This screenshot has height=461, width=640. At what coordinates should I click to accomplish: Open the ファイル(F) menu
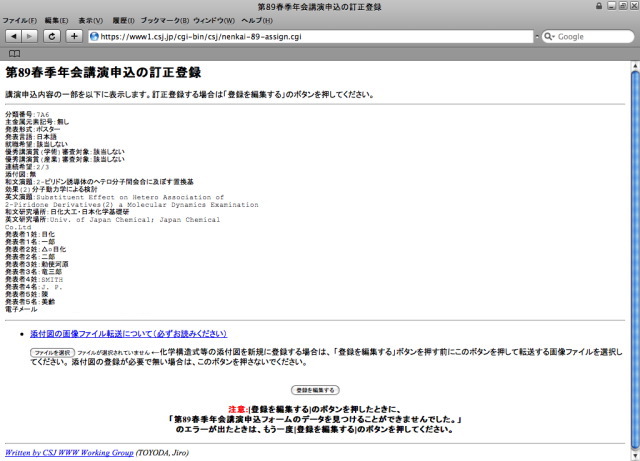(20, 20)
